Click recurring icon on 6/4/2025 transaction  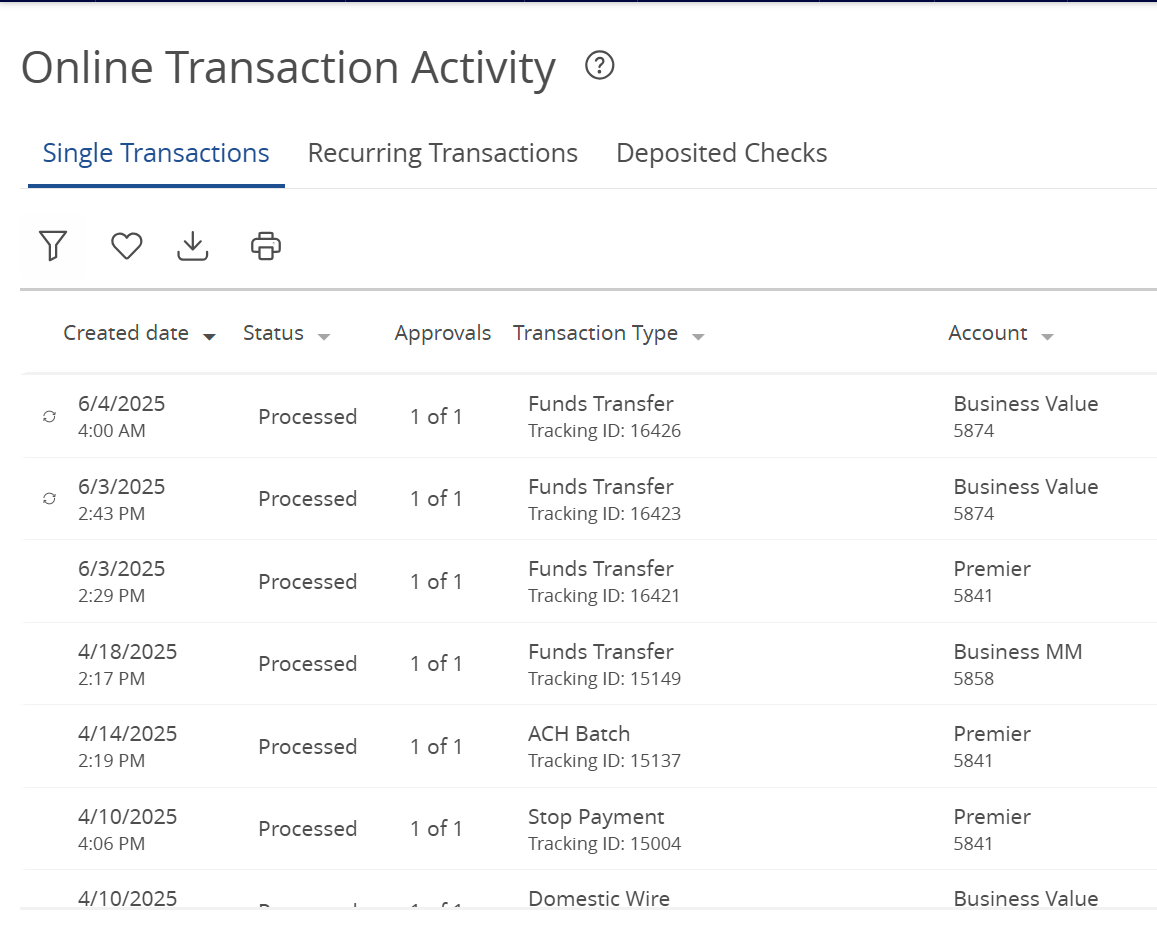(49, 417)
